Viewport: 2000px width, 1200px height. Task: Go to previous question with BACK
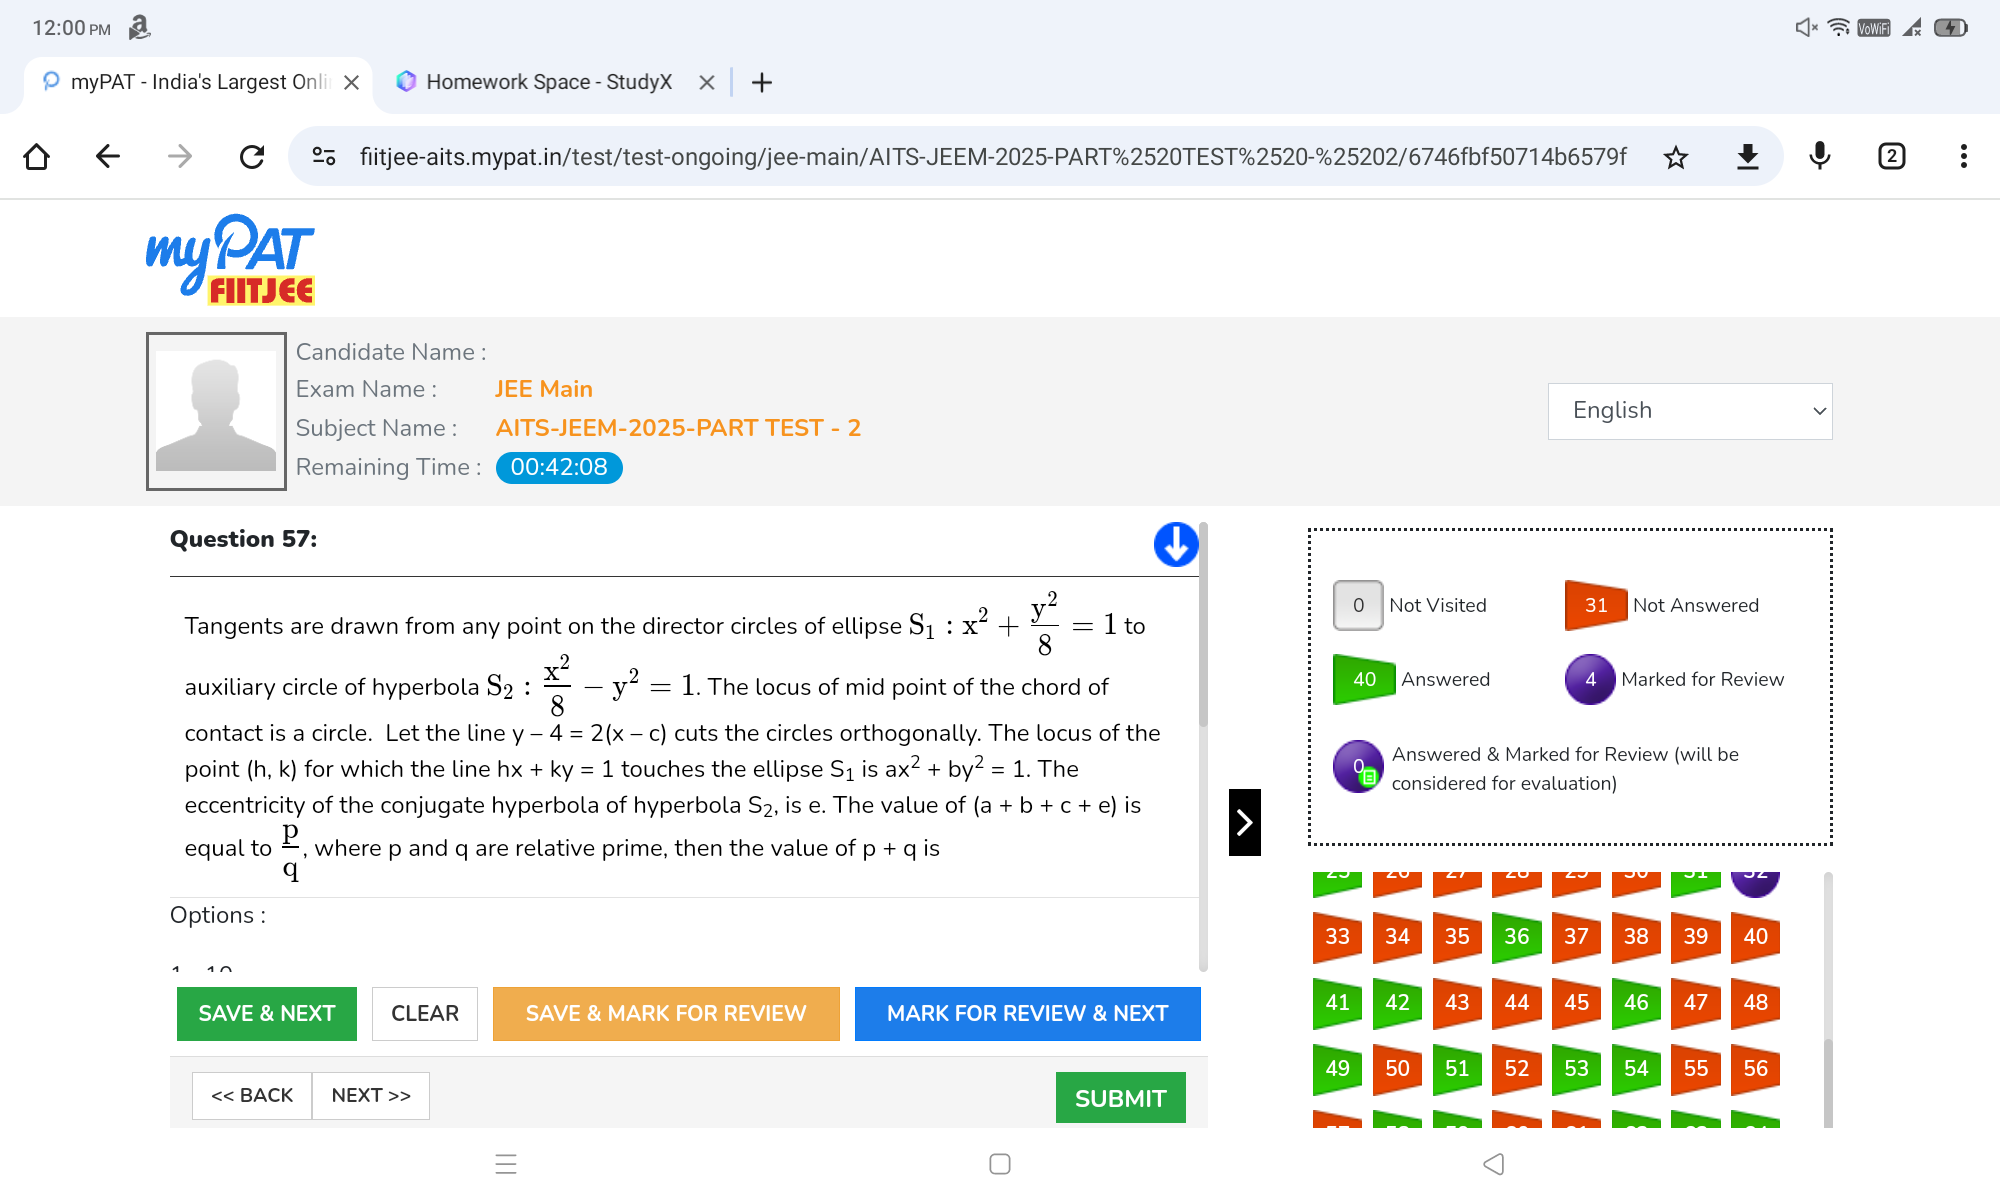(252, 1095)
